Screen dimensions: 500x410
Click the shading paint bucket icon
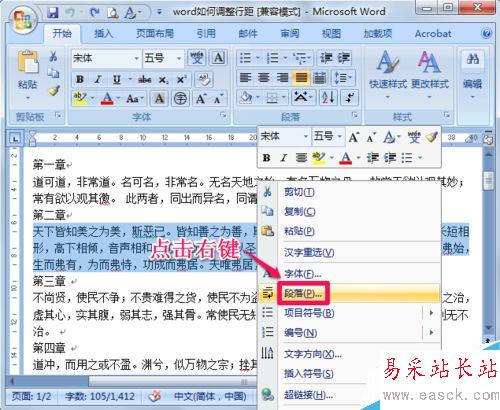pyautogui.click(x=246, y=98)
